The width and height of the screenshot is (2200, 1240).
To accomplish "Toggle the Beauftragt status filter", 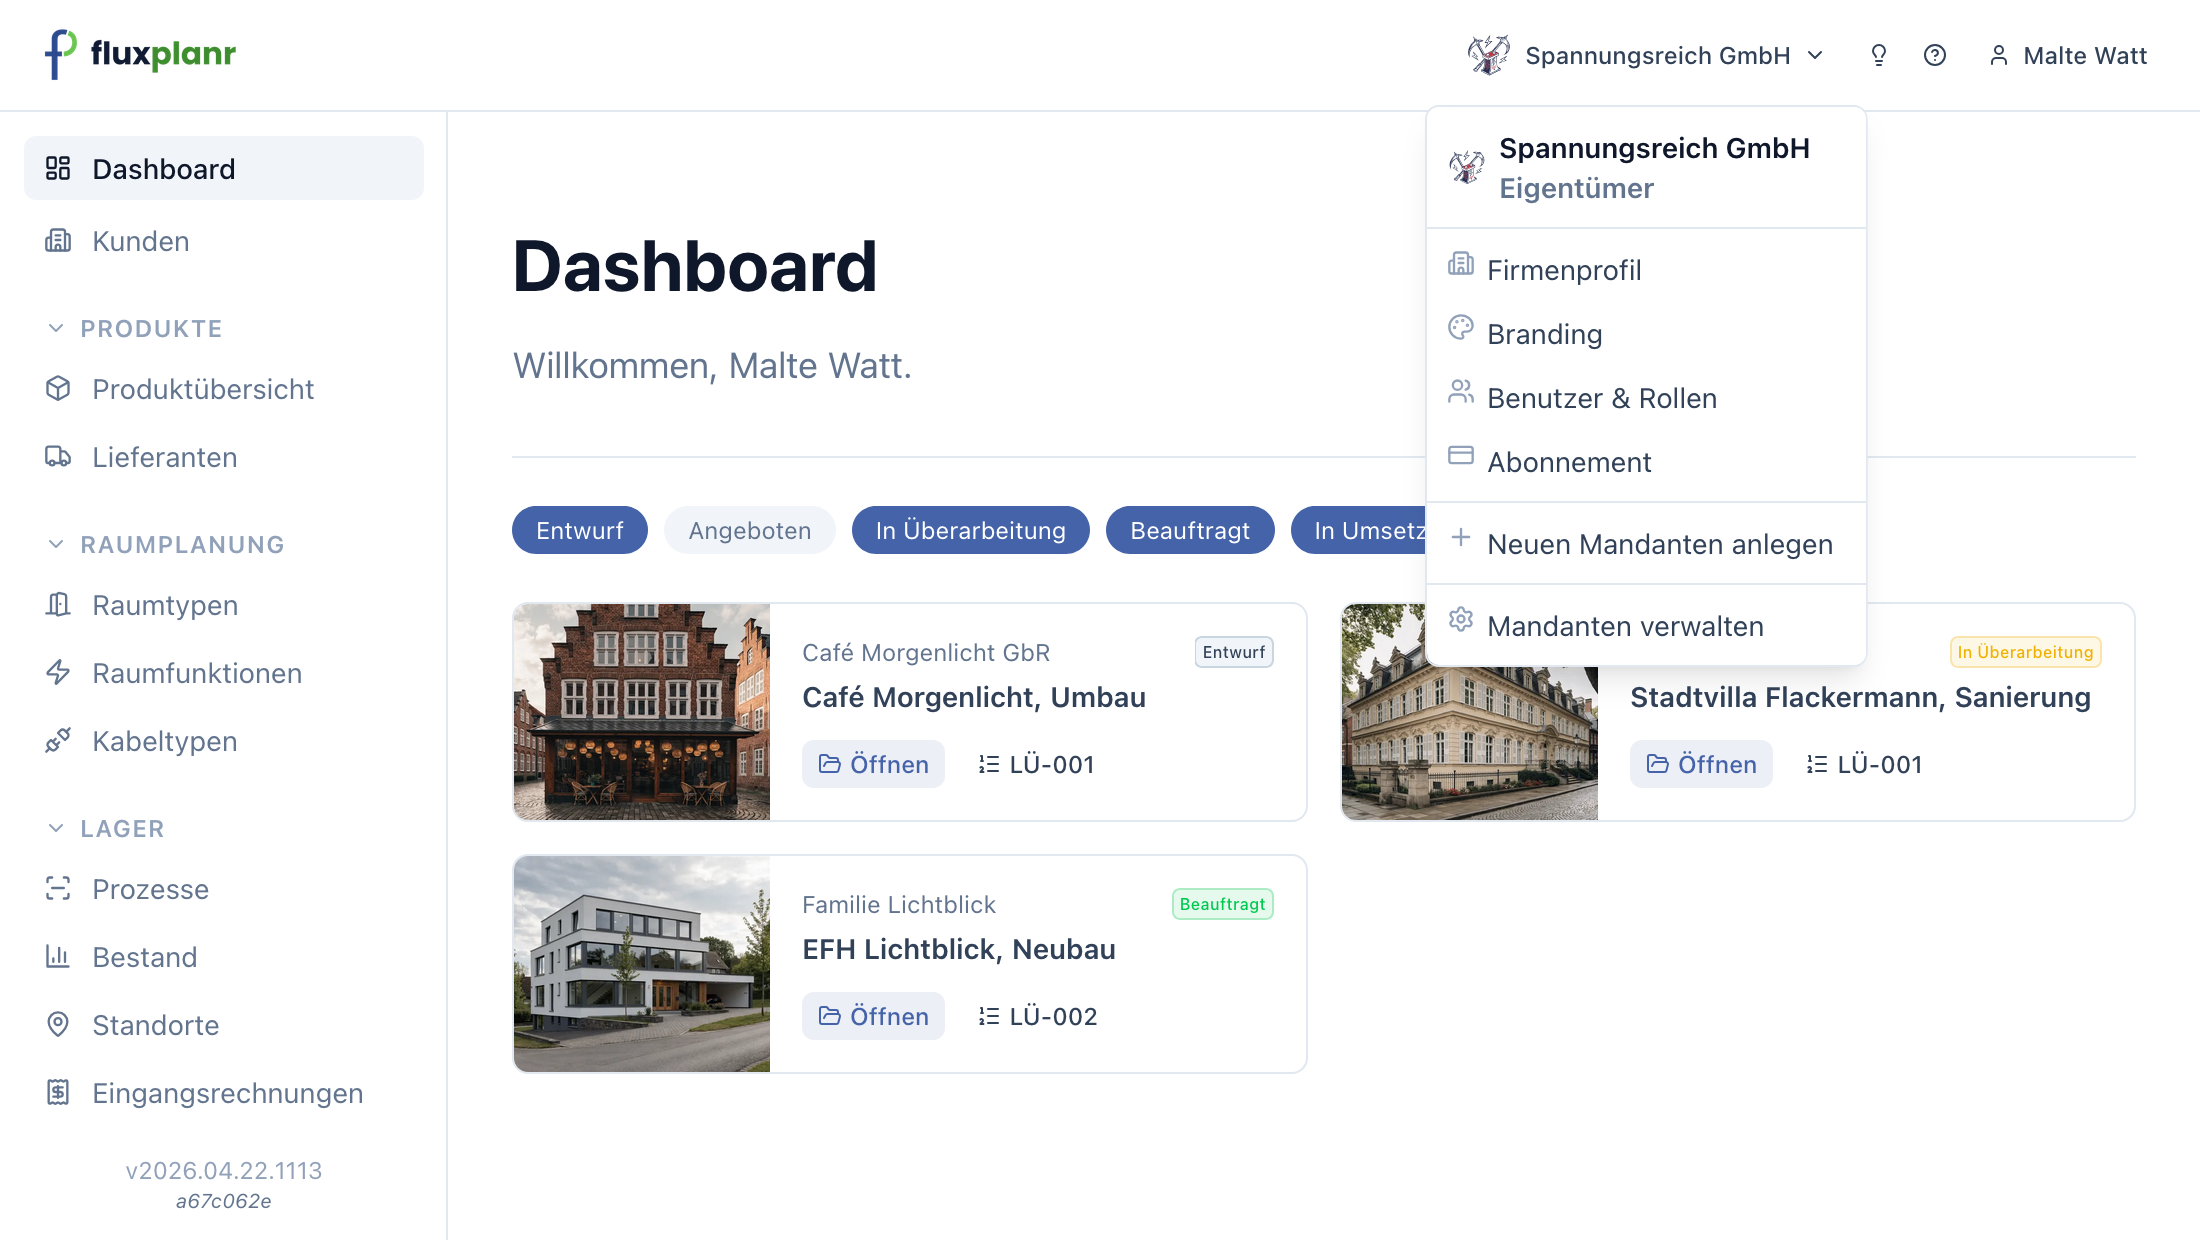I will pyautogui.click(x=1190, y=530).
